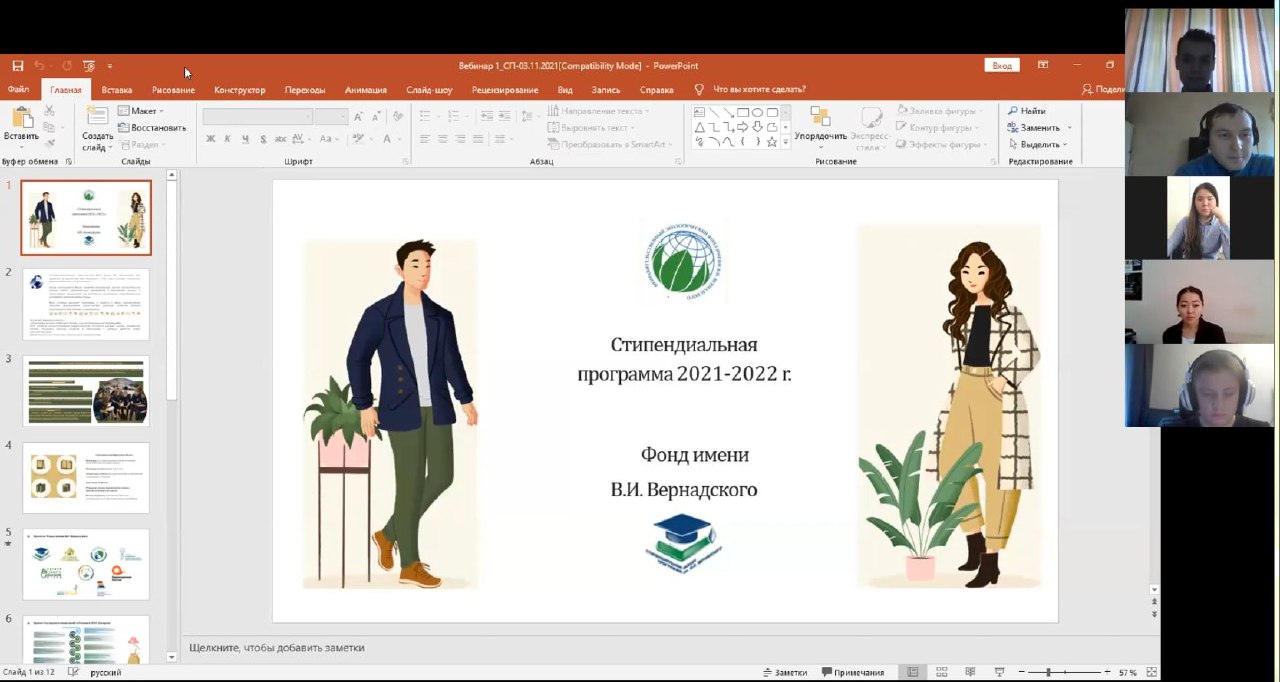Screen dimensions: 1280x682
Task: Clear all formatting icon
Action: pos(398,117)
